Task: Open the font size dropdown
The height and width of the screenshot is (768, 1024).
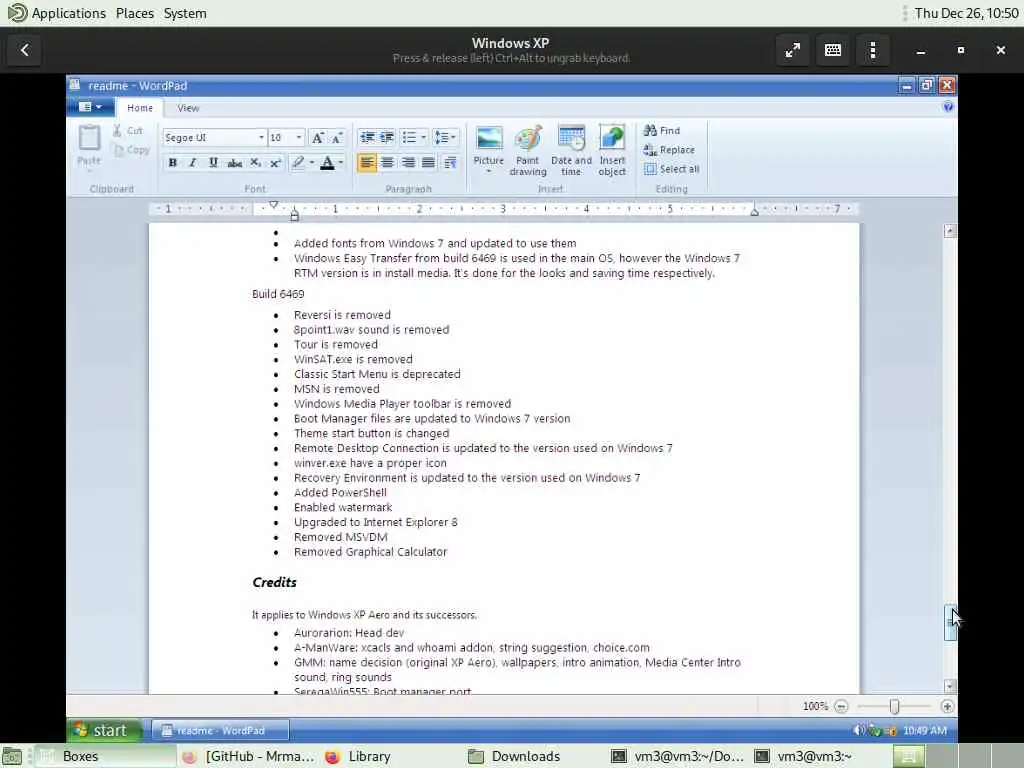Action: tap(298, 137)
